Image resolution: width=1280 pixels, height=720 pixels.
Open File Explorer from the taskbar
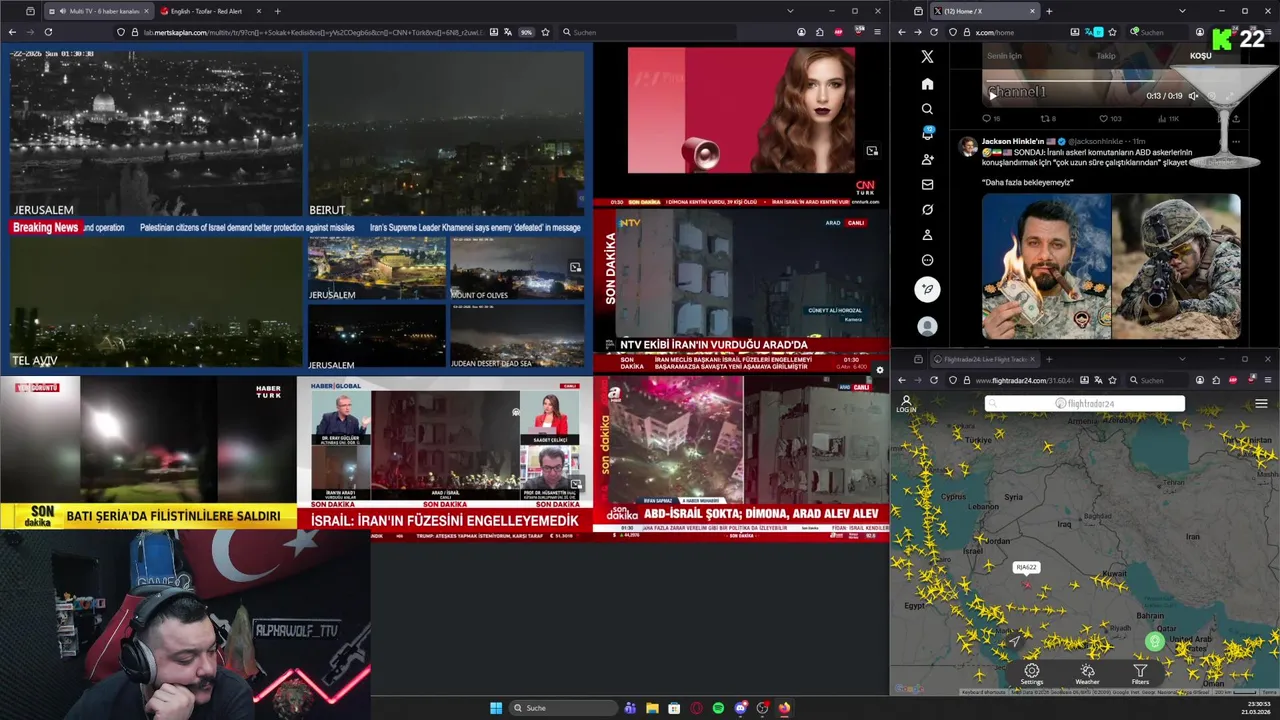(x=652, y=708)
